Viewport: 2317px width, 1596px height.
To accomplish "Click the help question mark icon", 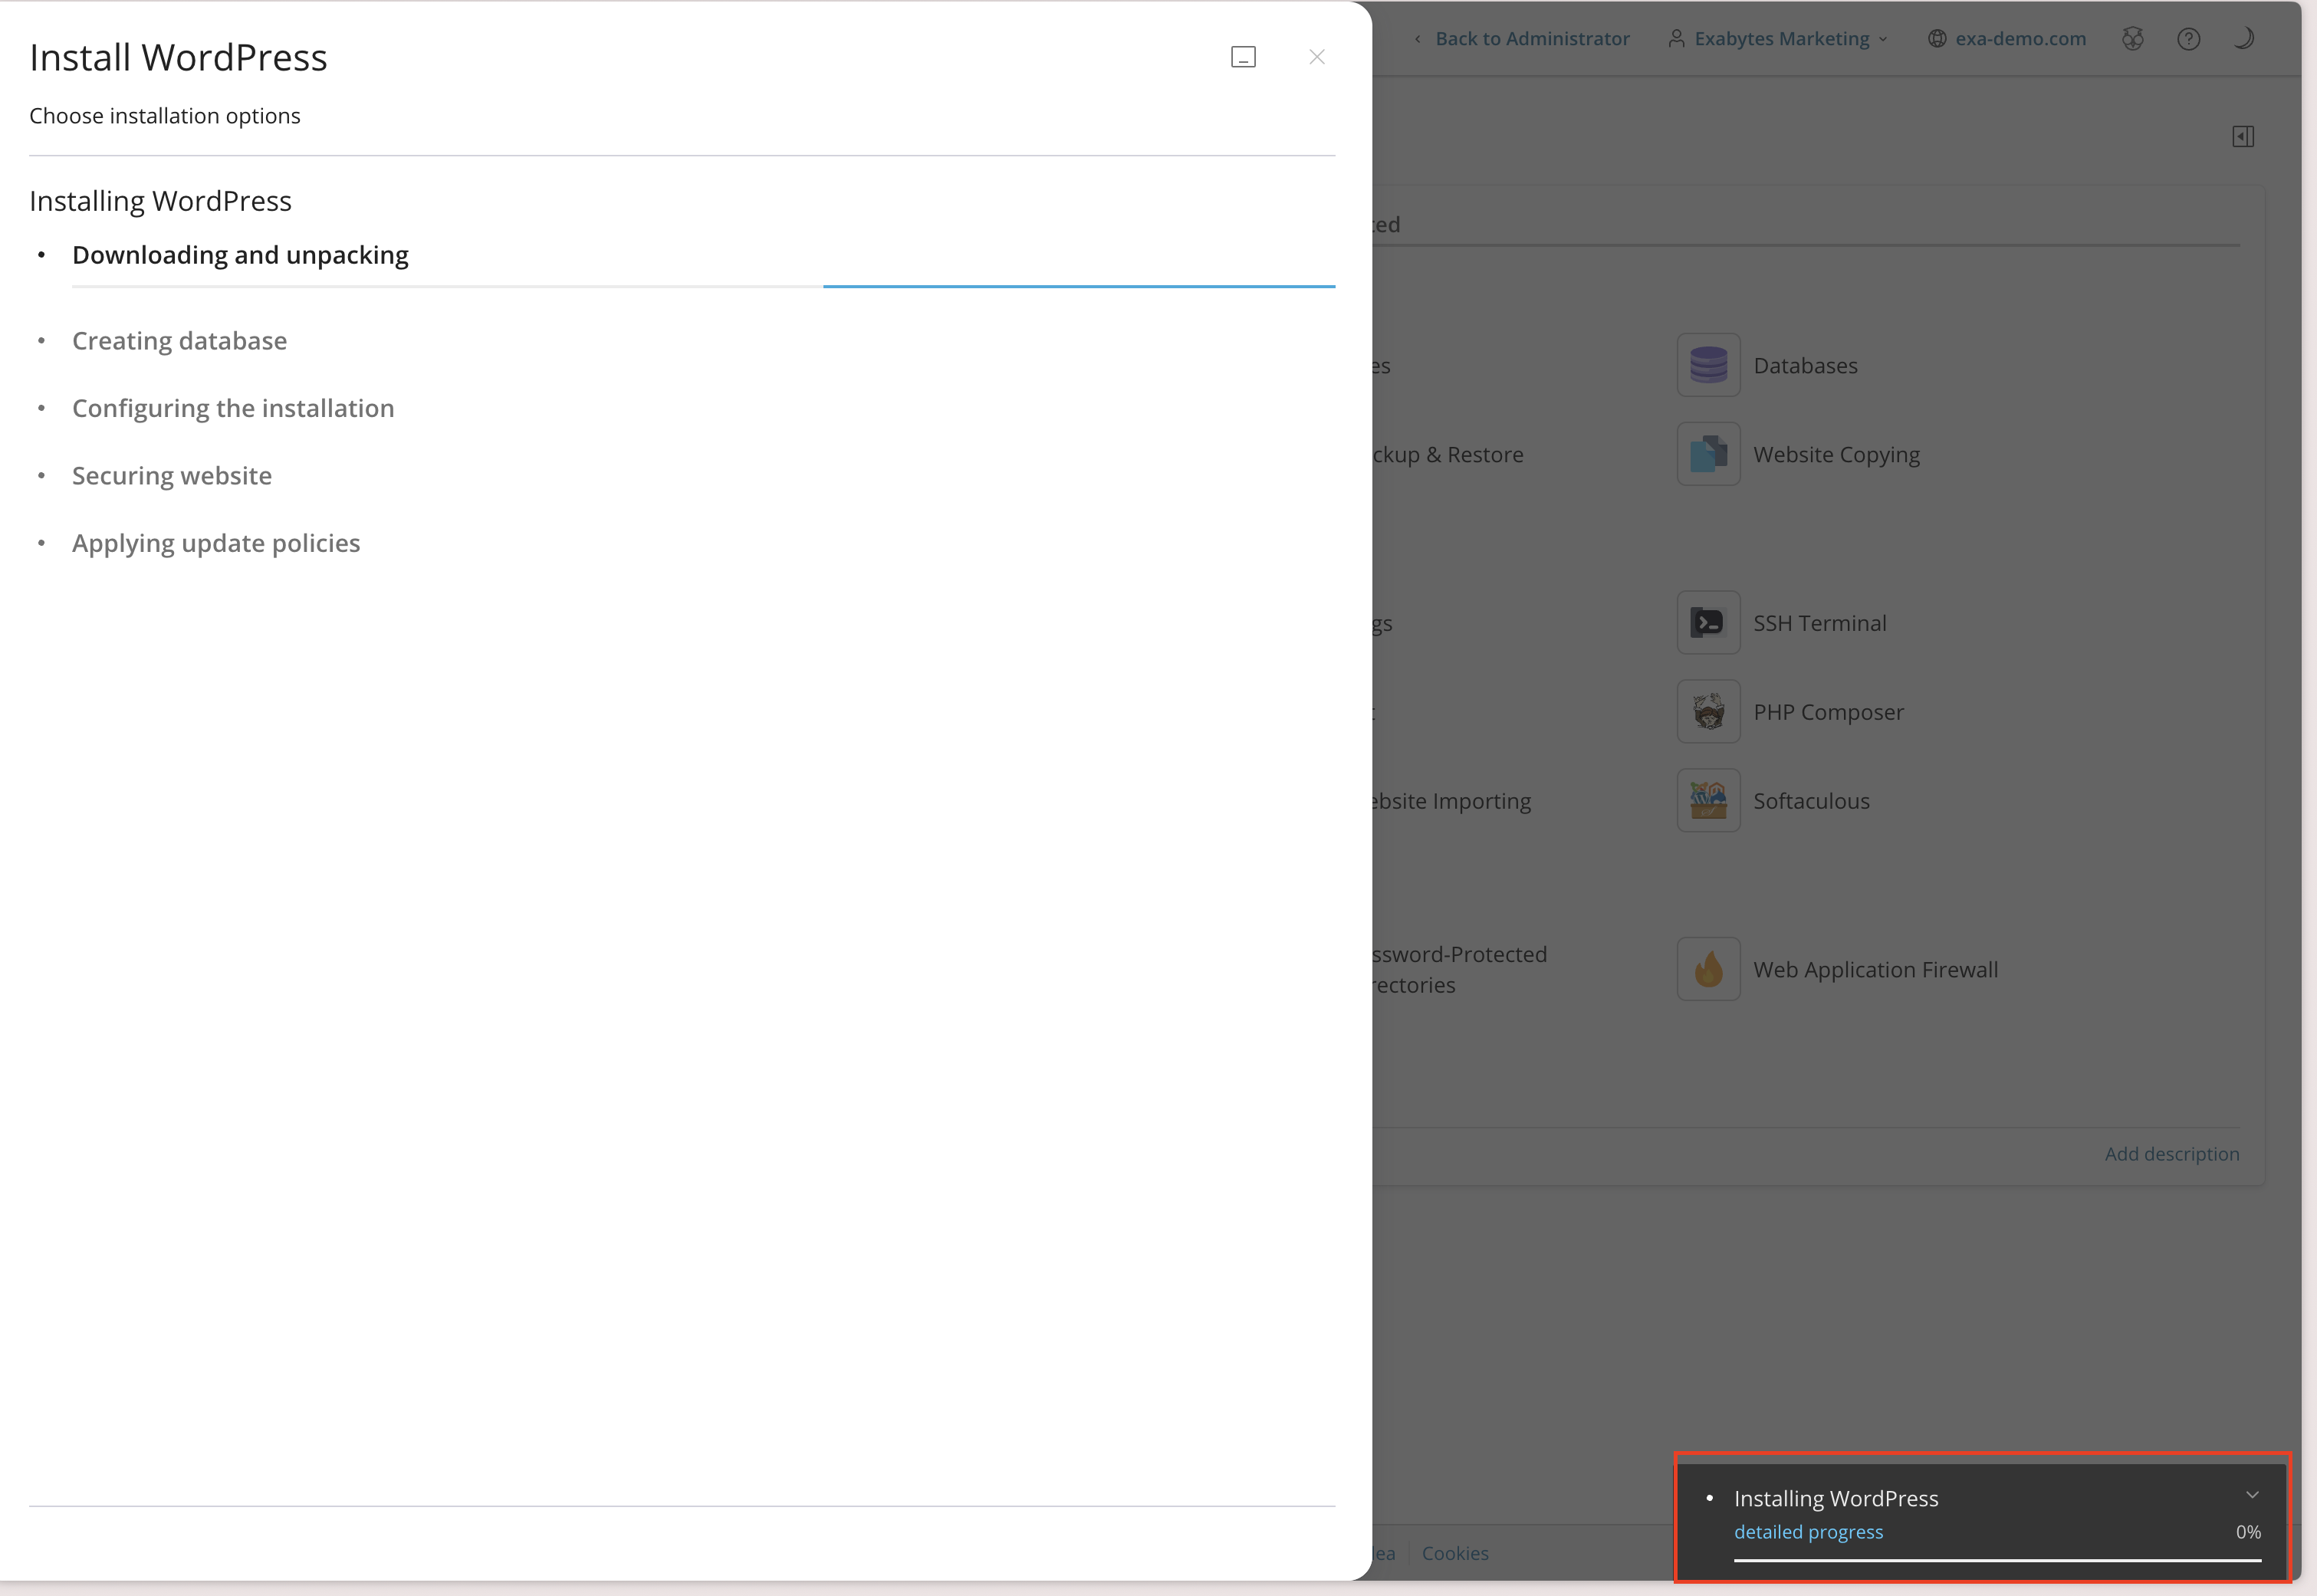I will coord(2188,39).
